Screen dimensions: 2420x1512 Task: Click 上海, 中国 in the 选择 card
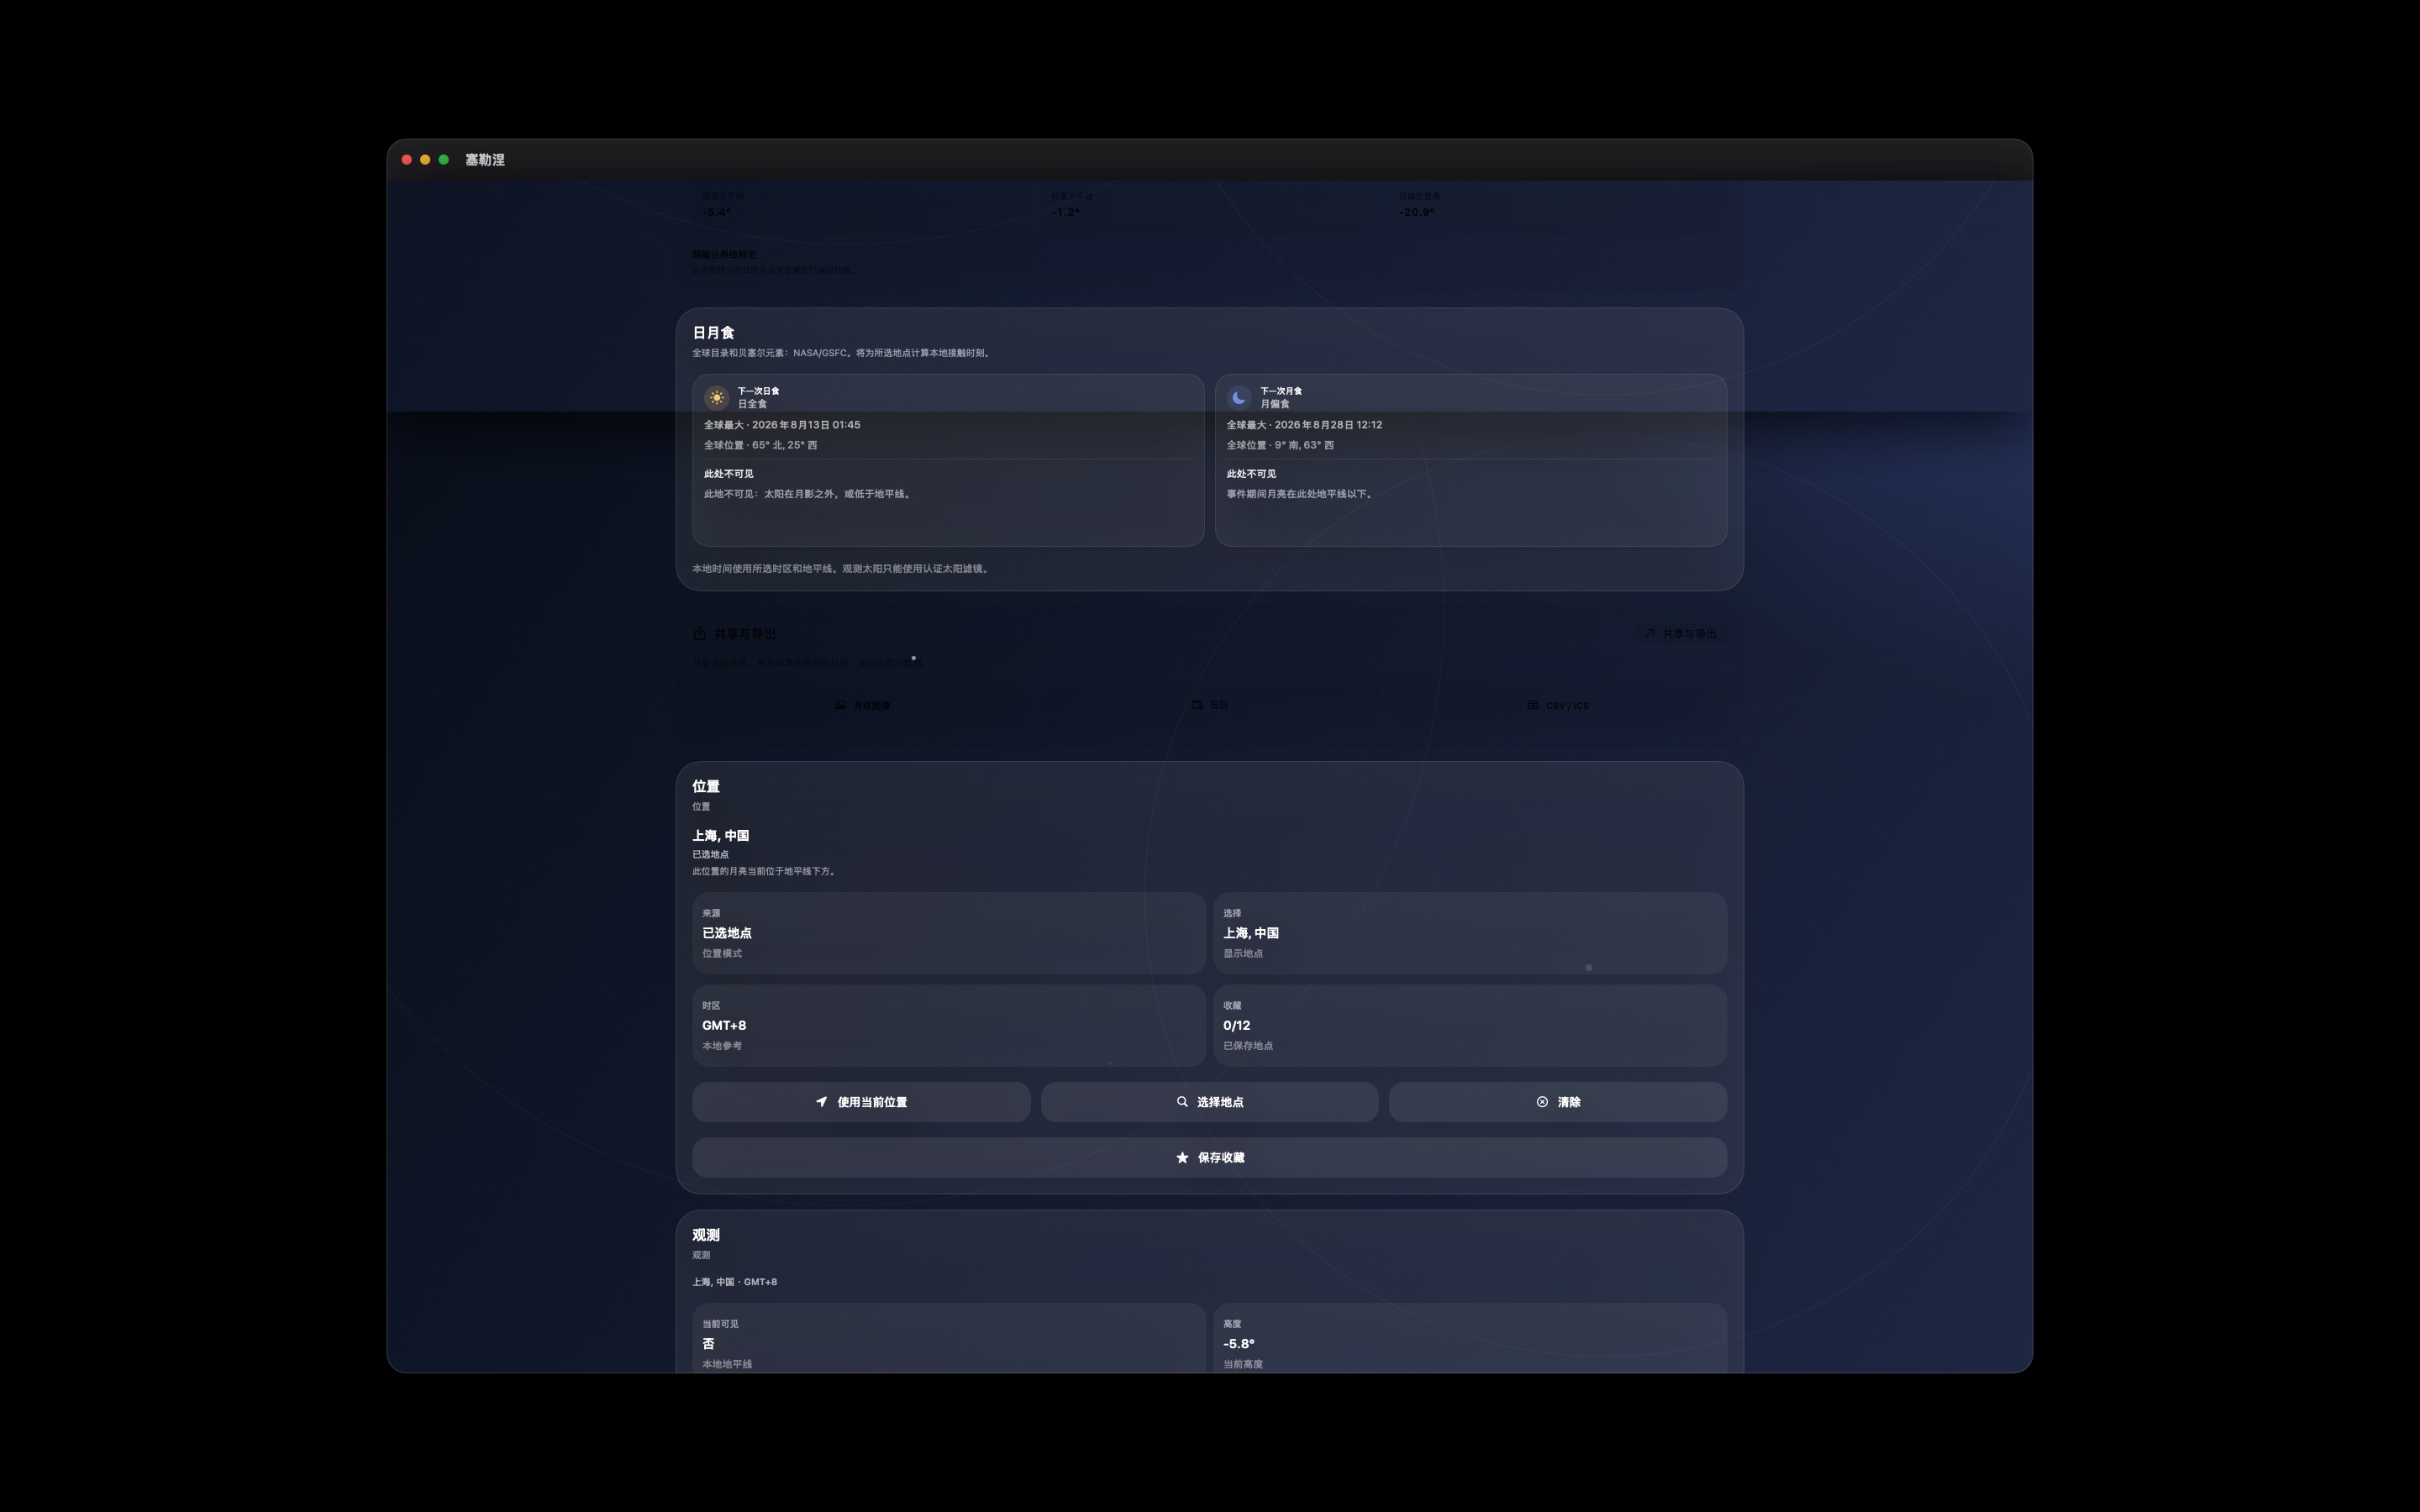(x=1251, y=933)
